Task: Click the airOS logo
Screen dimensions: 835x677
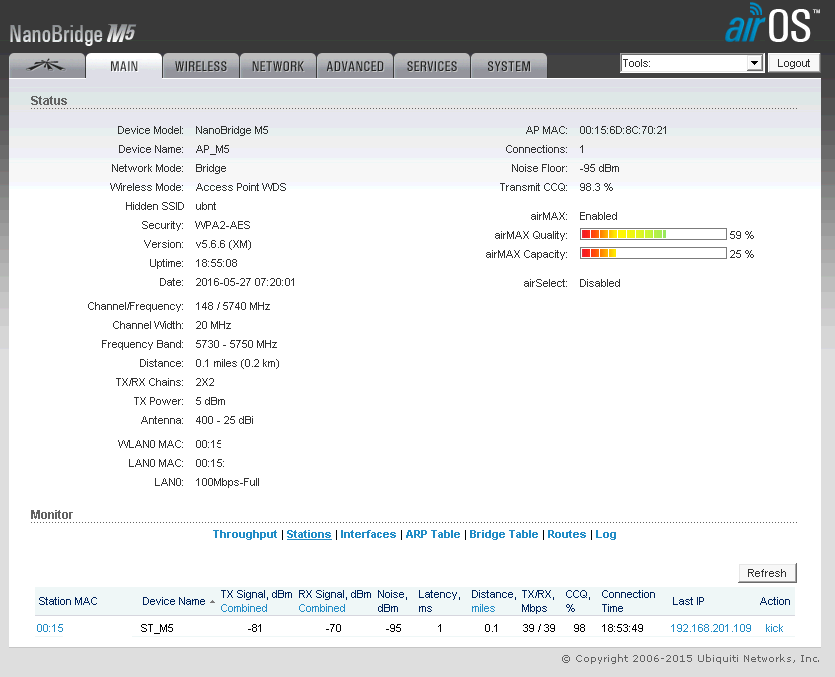Action: click(x=771, y=24)
